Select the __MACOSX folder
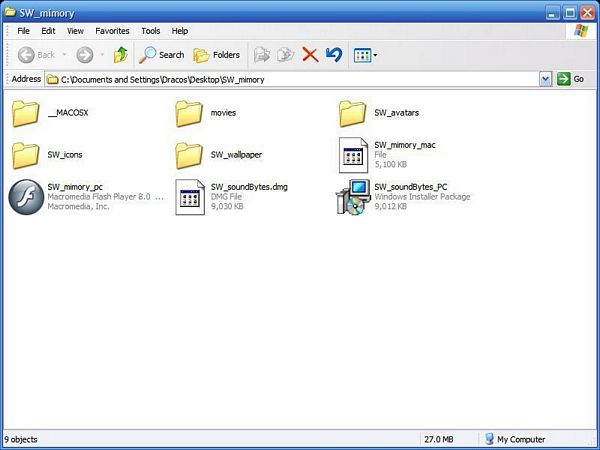 [25, 113]
